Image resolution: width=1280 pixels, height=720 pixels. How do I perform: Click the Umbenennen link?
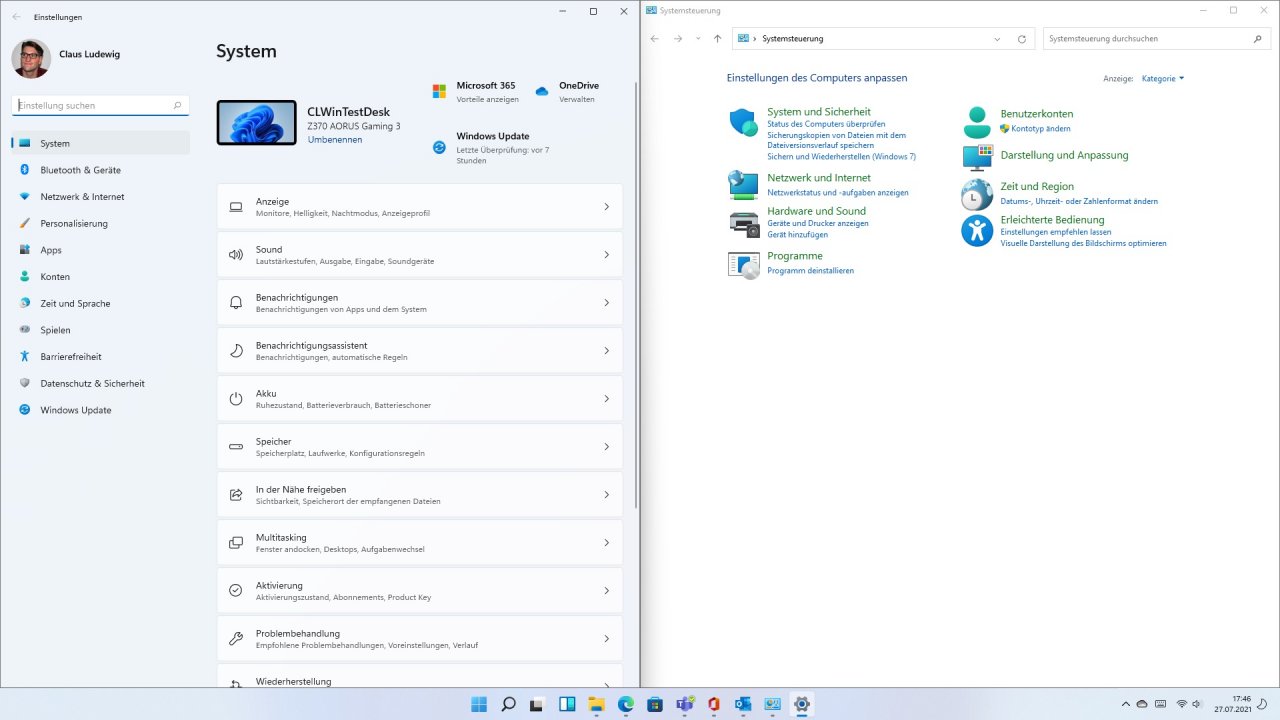coord(335,140)
